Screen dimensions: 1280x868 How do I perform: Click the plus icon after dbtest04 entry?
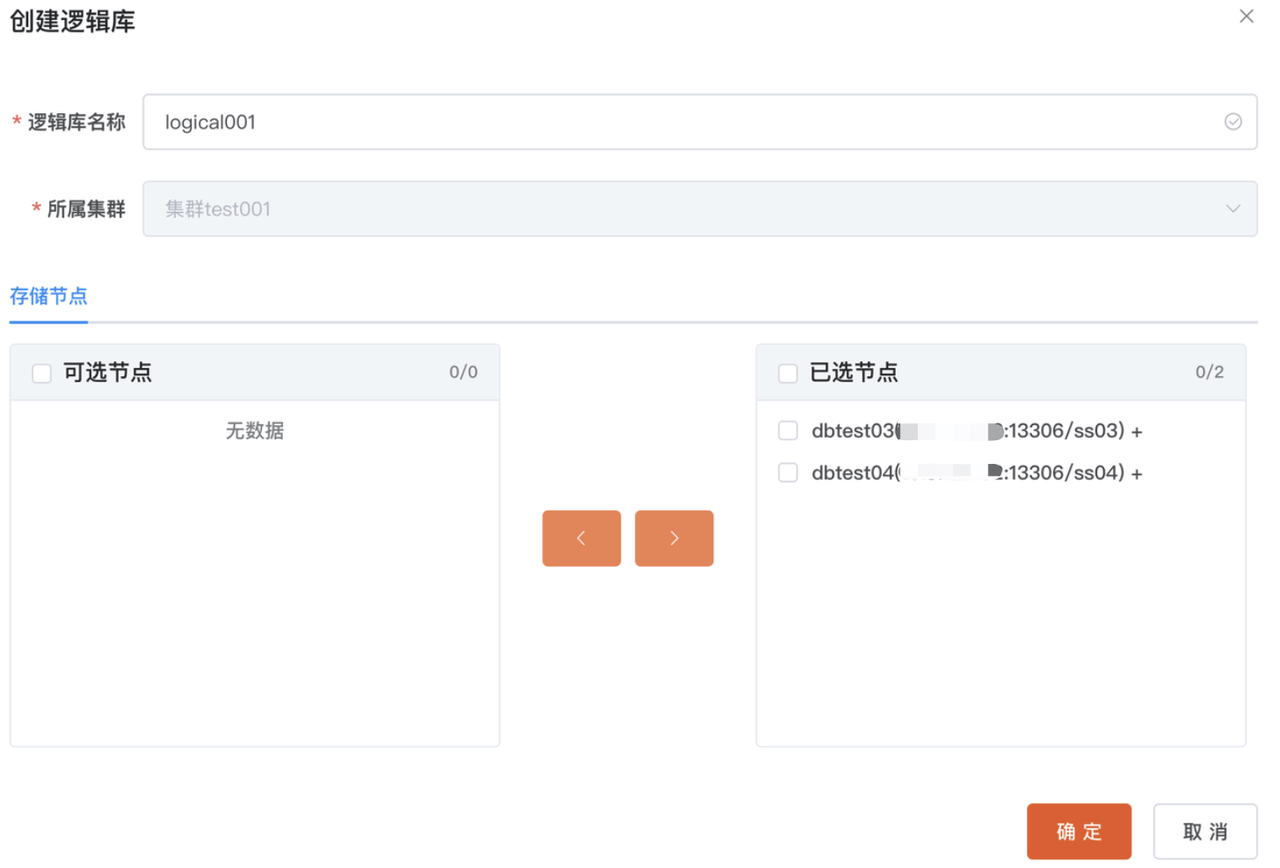point(1137,474)
